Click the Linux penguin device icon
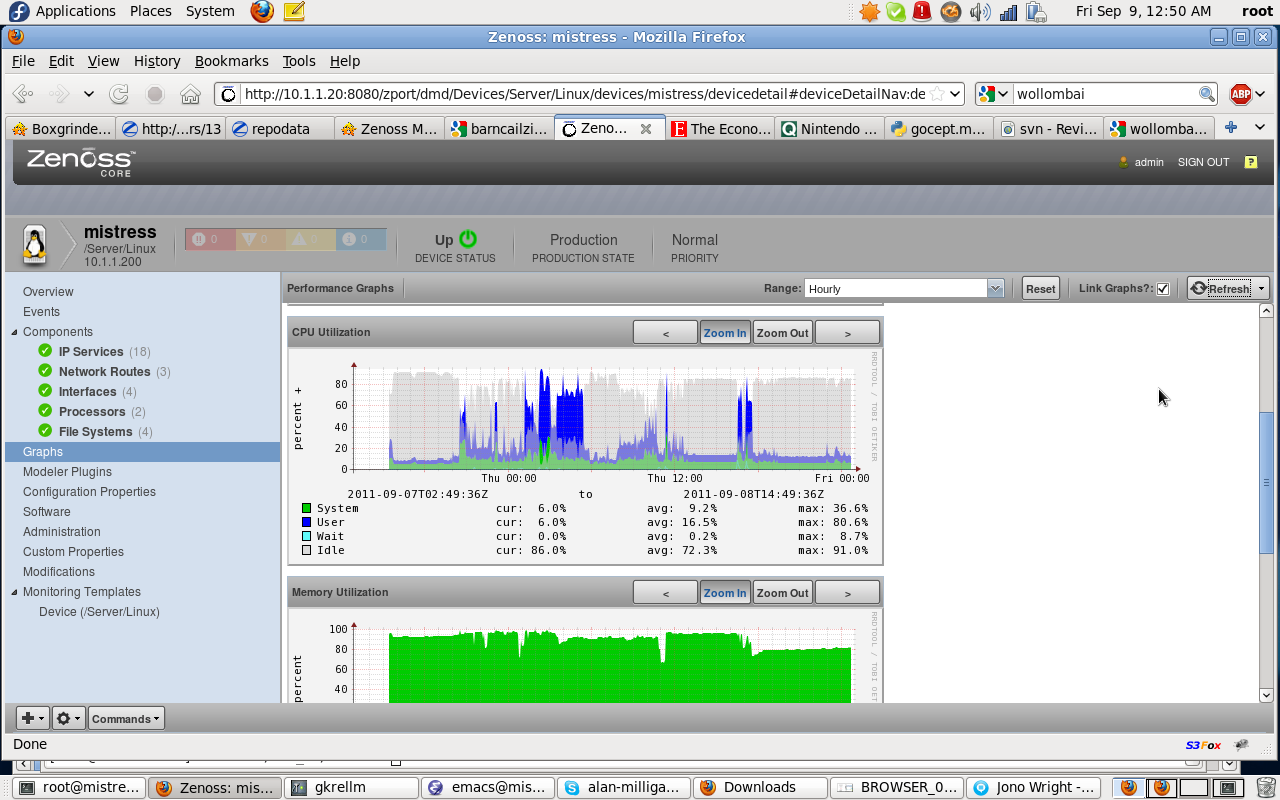Image resolution: width=1280 pixels, height=800 pixels. pos(35,243)
